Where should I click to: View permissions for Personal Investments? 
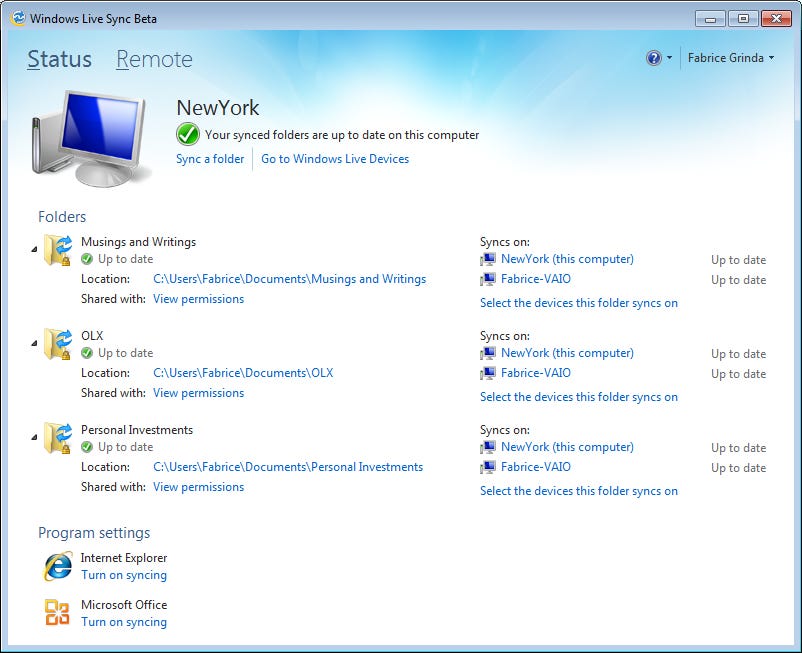tap(198, 487)
